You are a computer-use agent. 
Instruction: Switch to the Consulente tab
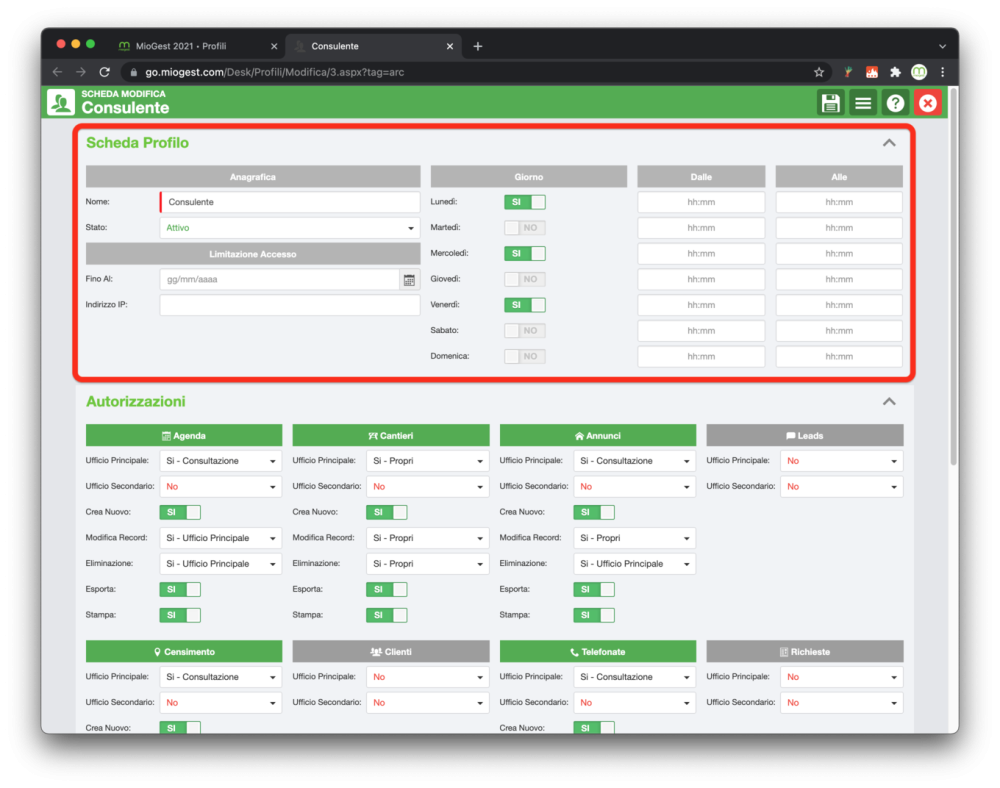[373, 46]
